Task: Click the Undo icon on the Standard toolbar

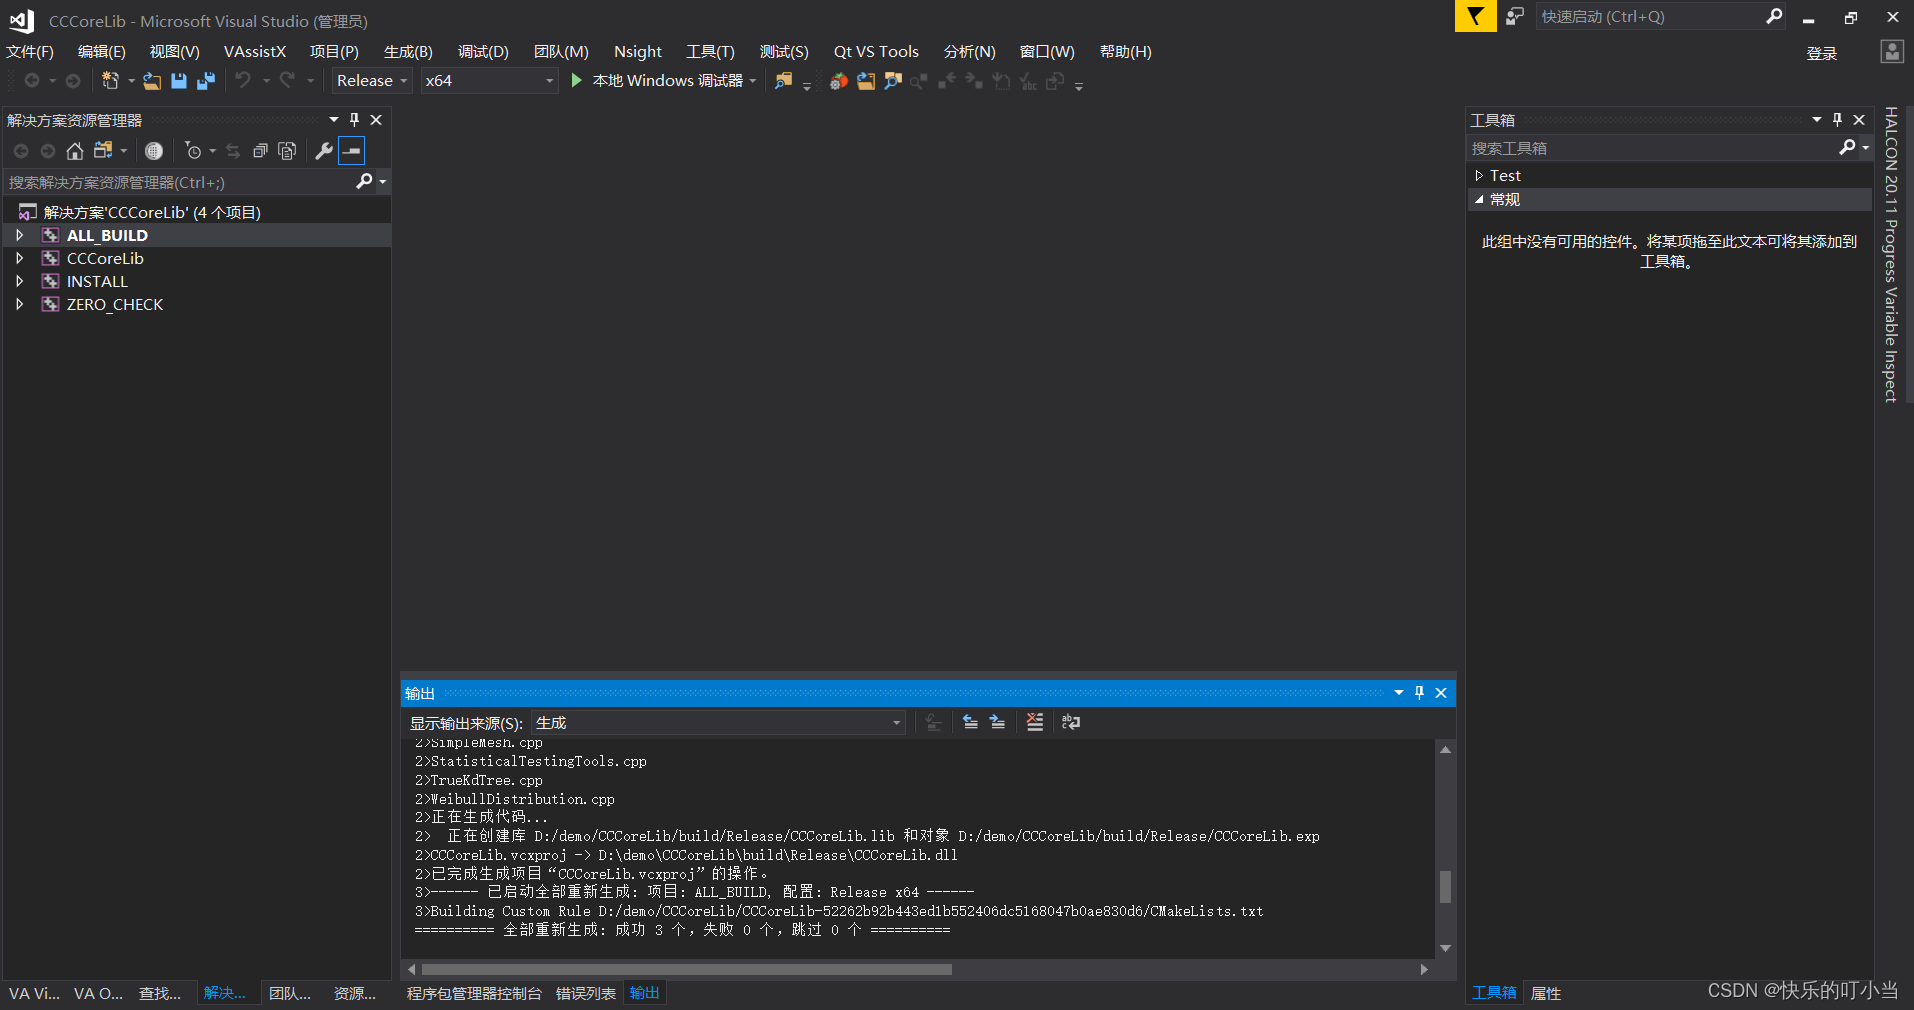Action: tap(245, 80)
